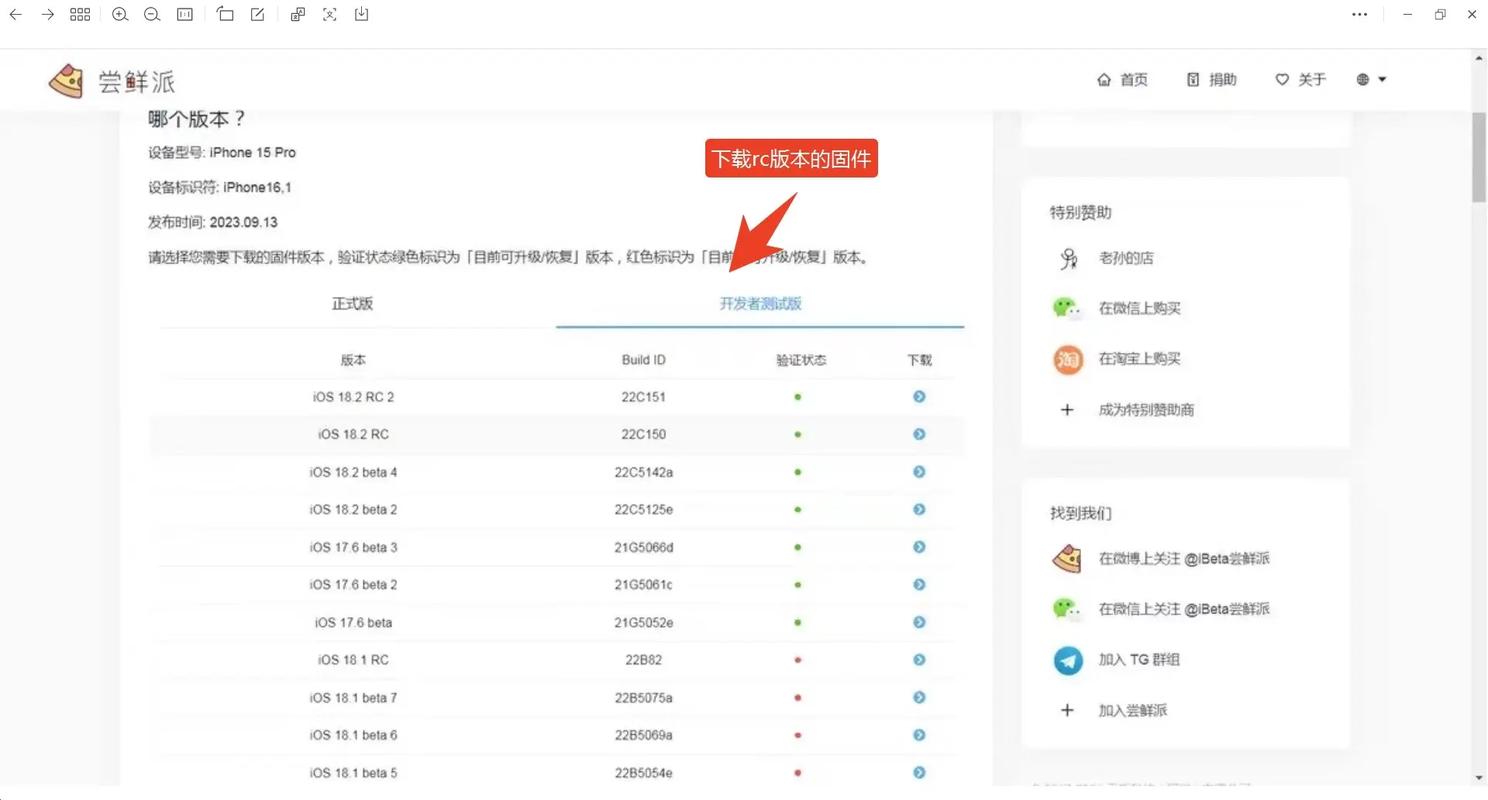The image size is (1488, 800).
Task: Select the zoom-in icon in the toolbar
Action: tap(120, 14)
